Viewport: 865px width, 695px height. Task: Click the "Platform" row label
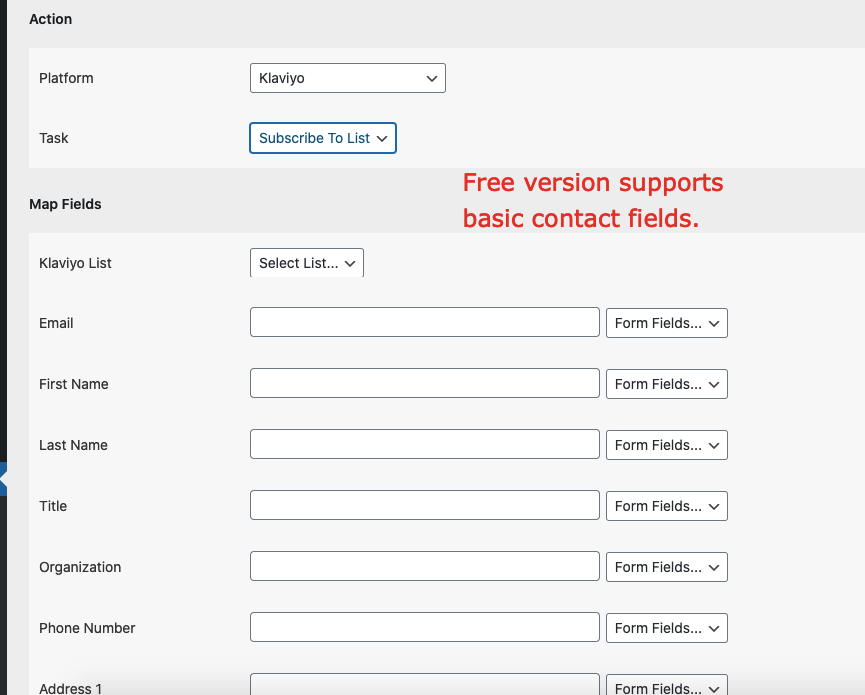(x=66, y=78)
